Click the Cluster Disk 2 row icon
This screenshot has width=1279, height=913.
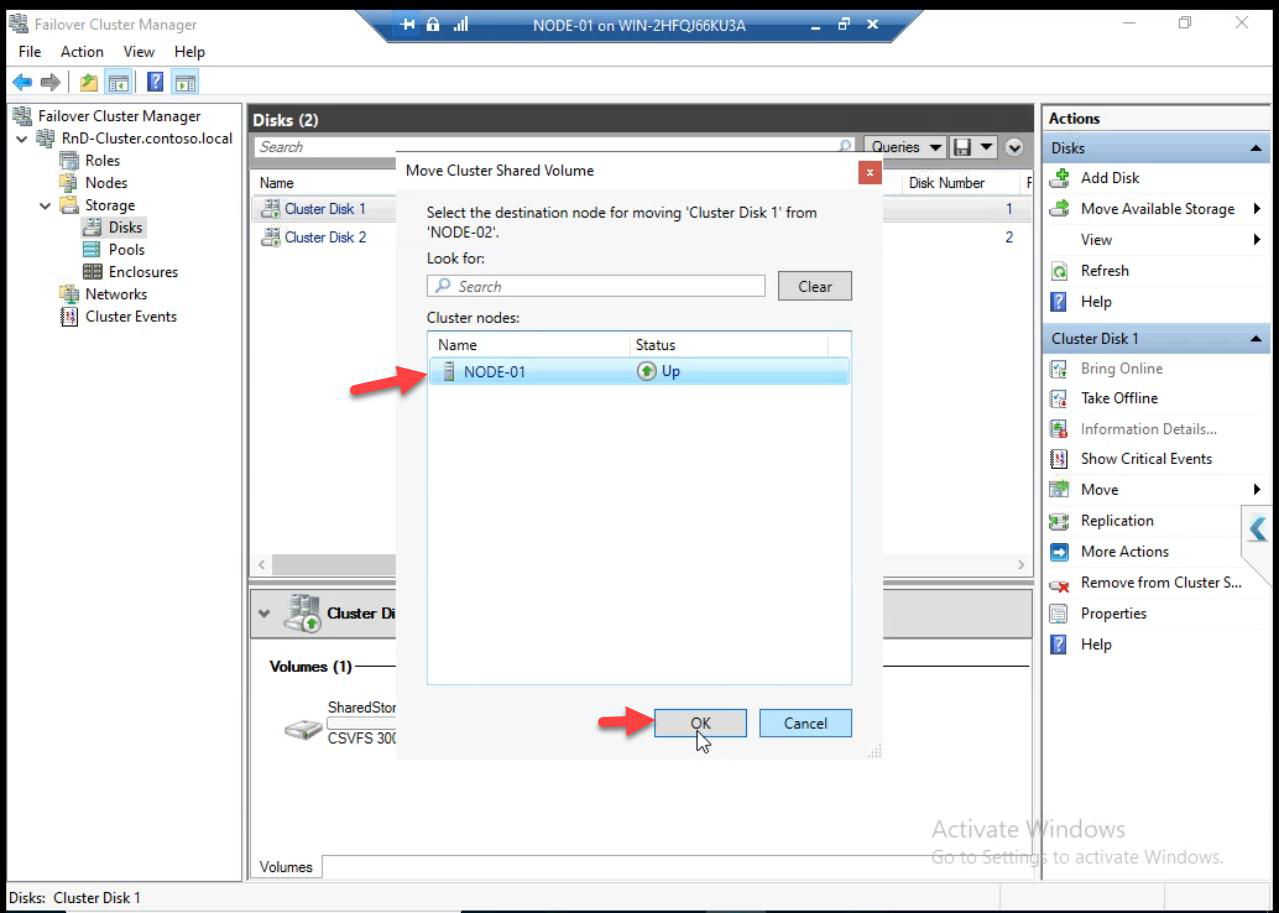[x=270, y=237]
